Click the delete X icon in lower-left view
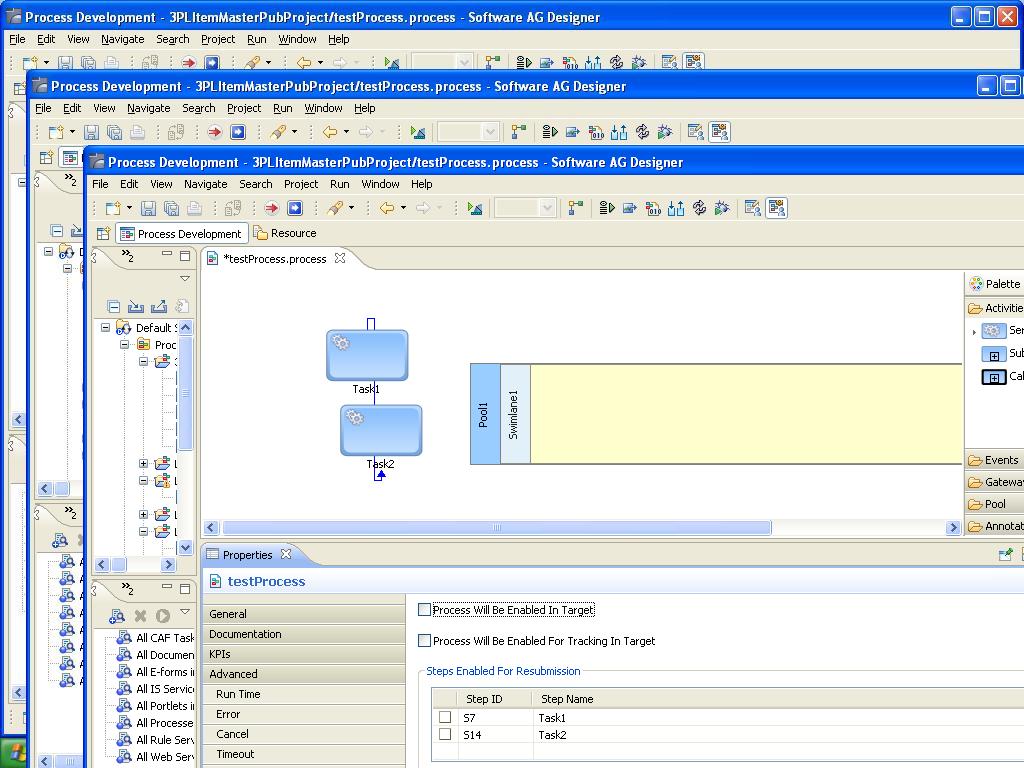Image resolution: width=1024 pixels, height=768 pixels. pyautogui.click(x=140, y=615)
